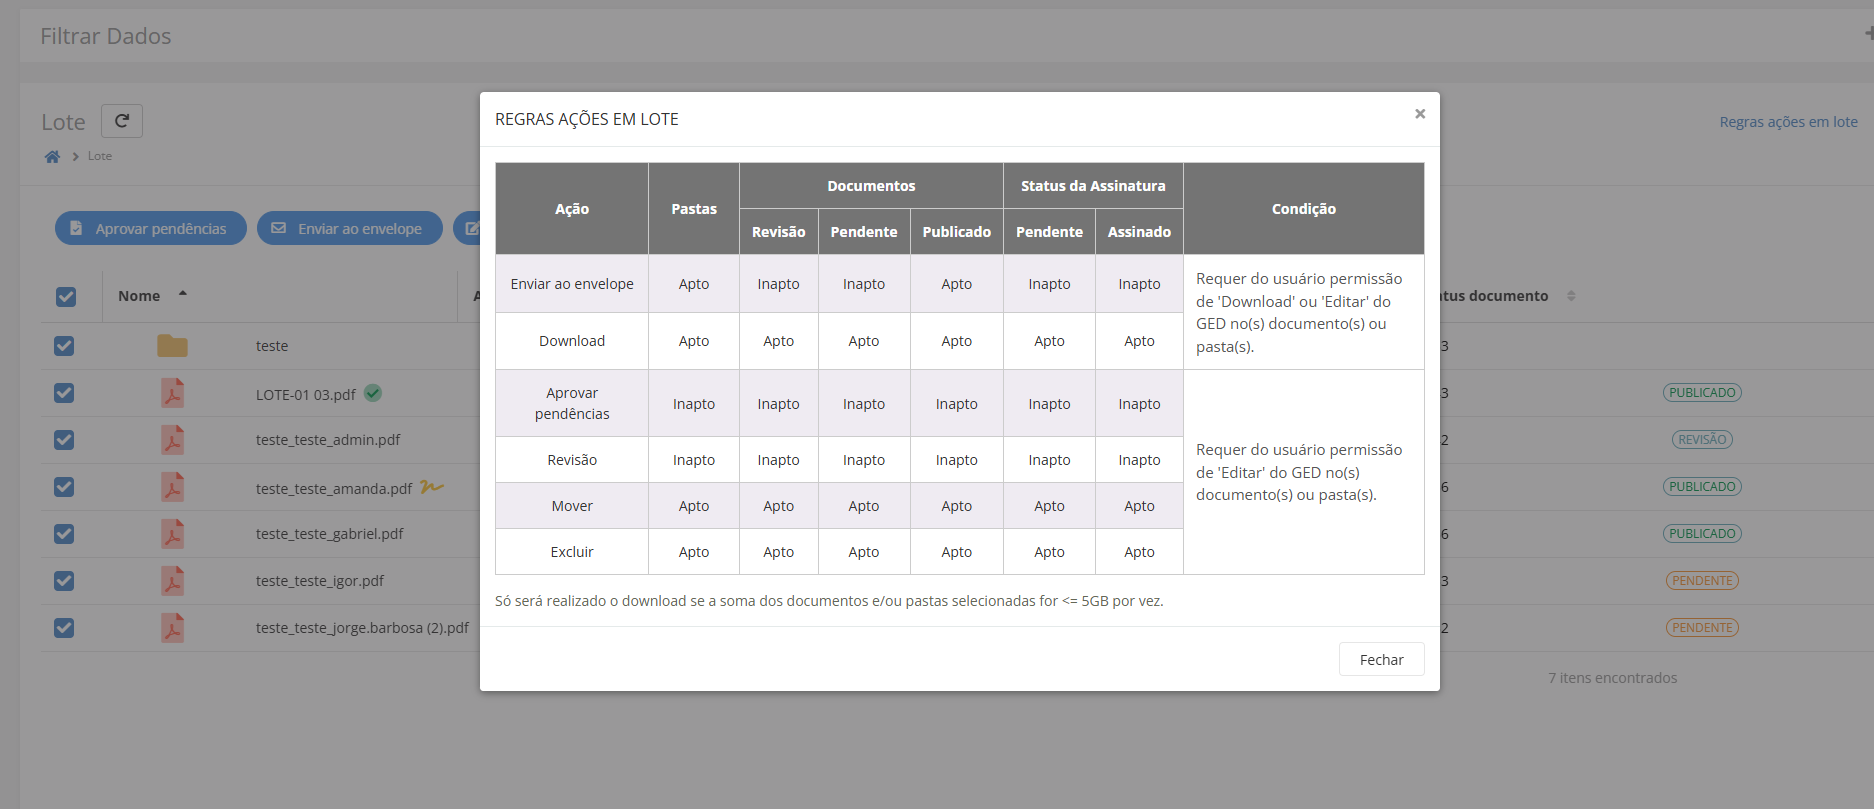Open the Regras ações em lote link
Screen dimensions: 1874x809
coord(1788,122)
